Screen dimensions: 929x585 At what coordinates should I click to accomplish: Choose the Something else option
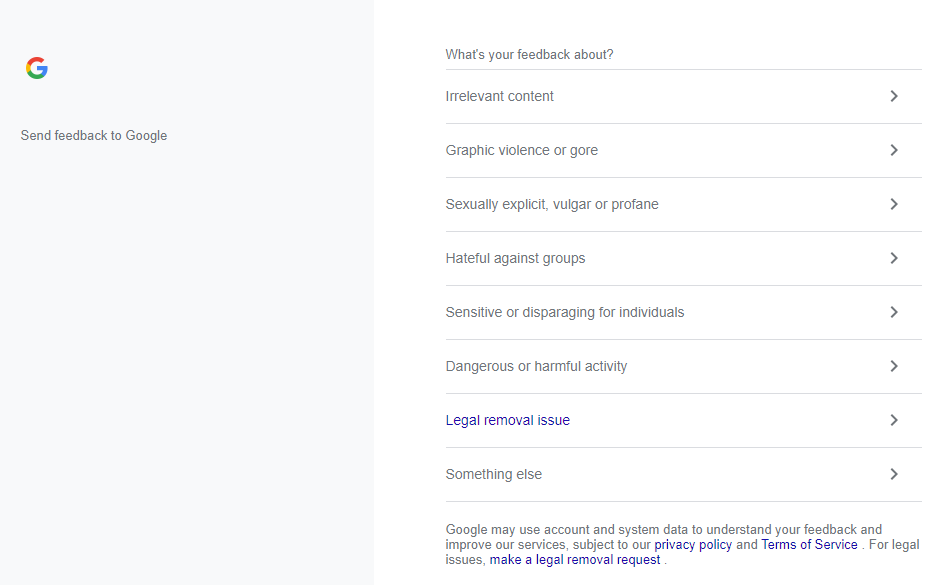coord(494,474)
